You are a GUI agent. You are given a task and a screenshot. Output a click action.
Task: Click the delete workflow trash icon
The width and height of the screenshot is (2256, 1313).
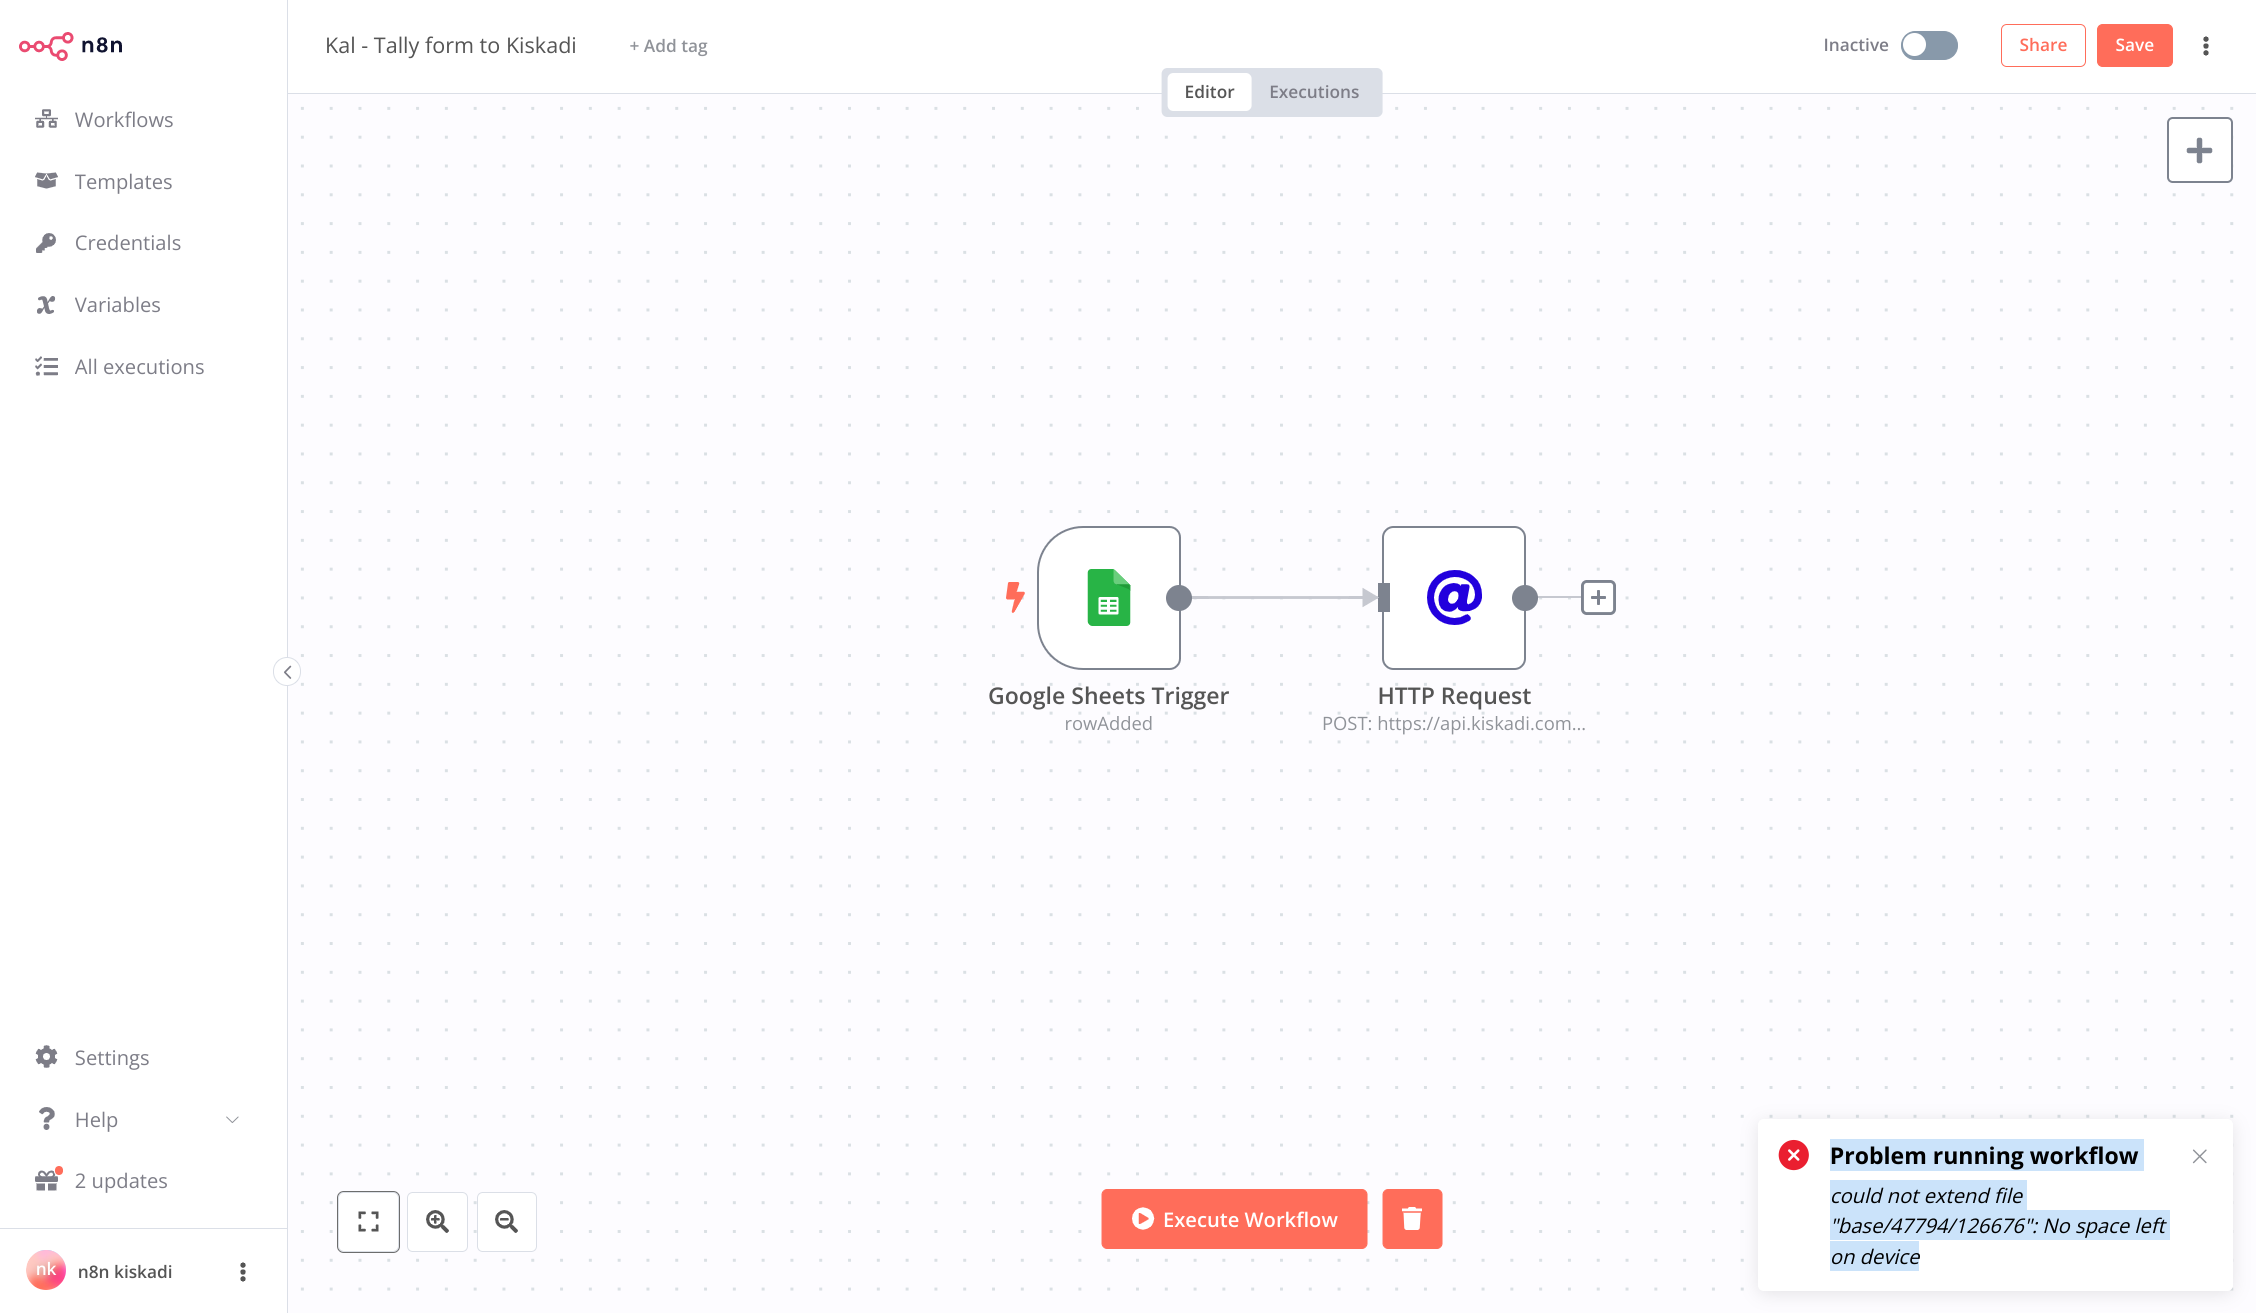coord(1409,1218)
